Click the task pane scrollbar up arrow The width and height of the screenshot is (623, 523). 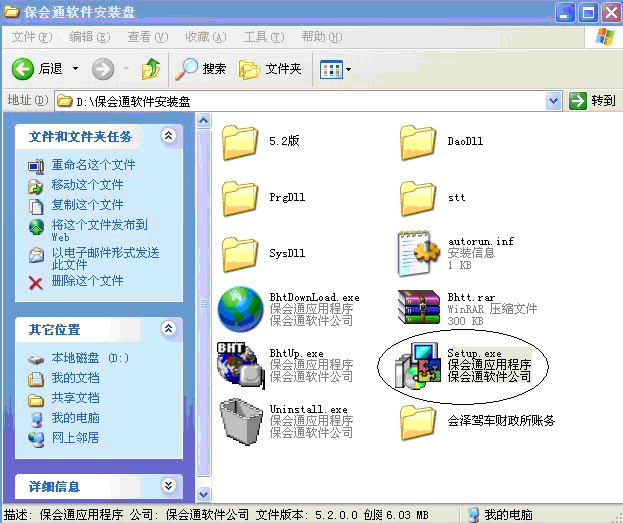204,120
